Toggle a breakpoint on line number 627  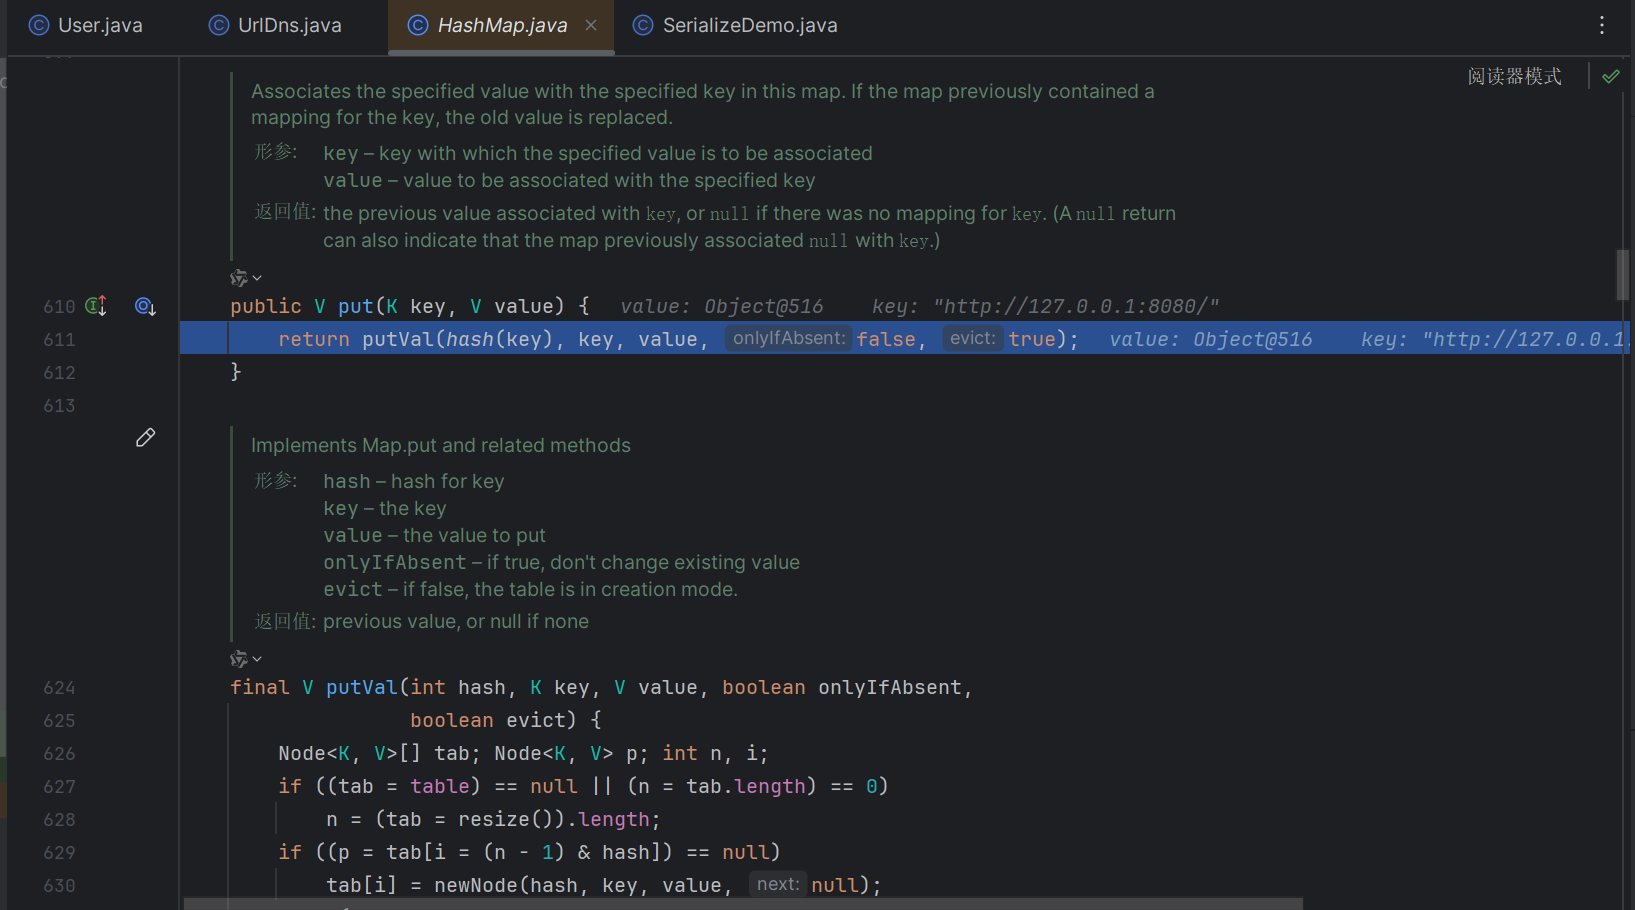(x=59, y=787)
